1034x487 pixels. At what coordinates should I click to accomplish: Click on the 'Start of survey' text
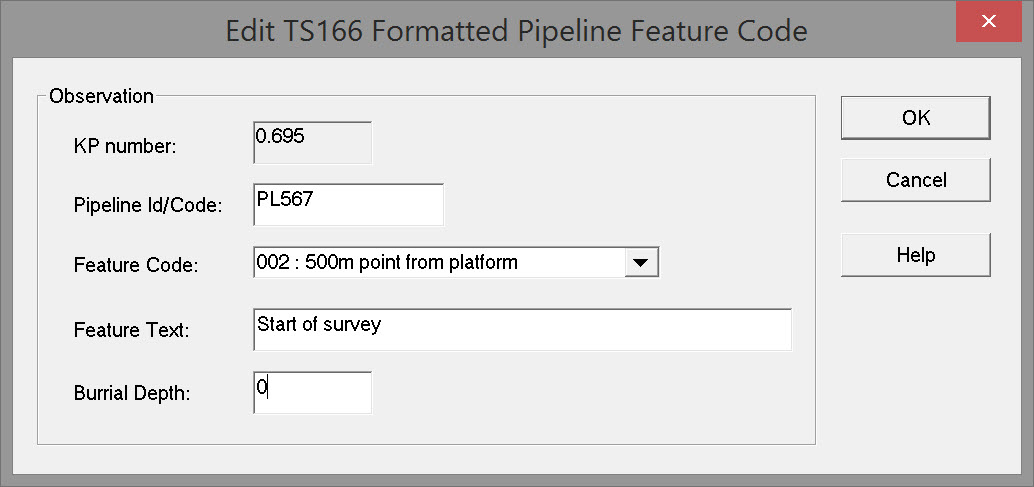click(x=319, y=324)
